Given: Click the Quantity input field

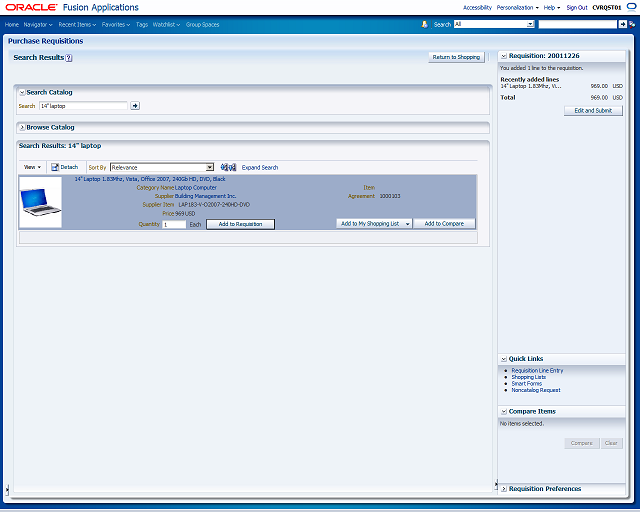Looking at the screenshot, I should [174, 225].
